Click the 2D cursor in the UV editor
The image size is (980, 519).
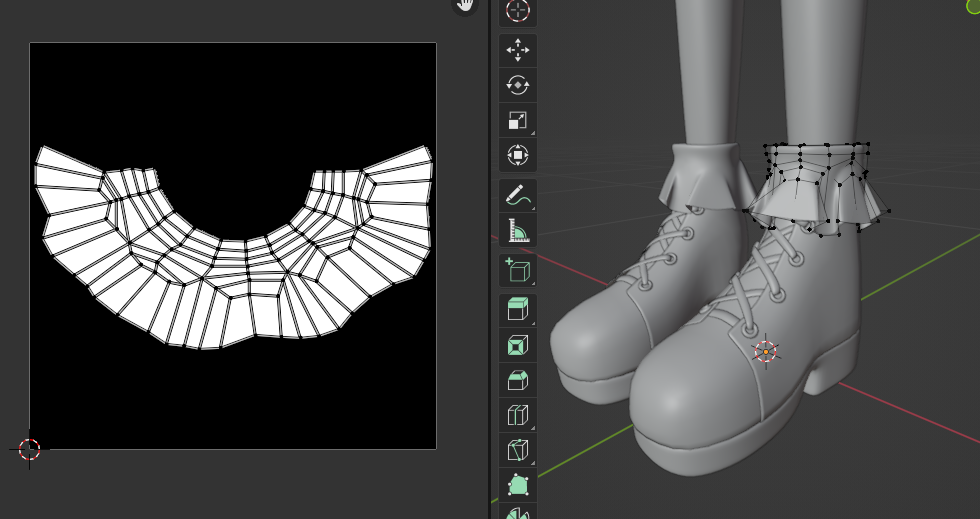pyautogui.click(x=29, y=449)
